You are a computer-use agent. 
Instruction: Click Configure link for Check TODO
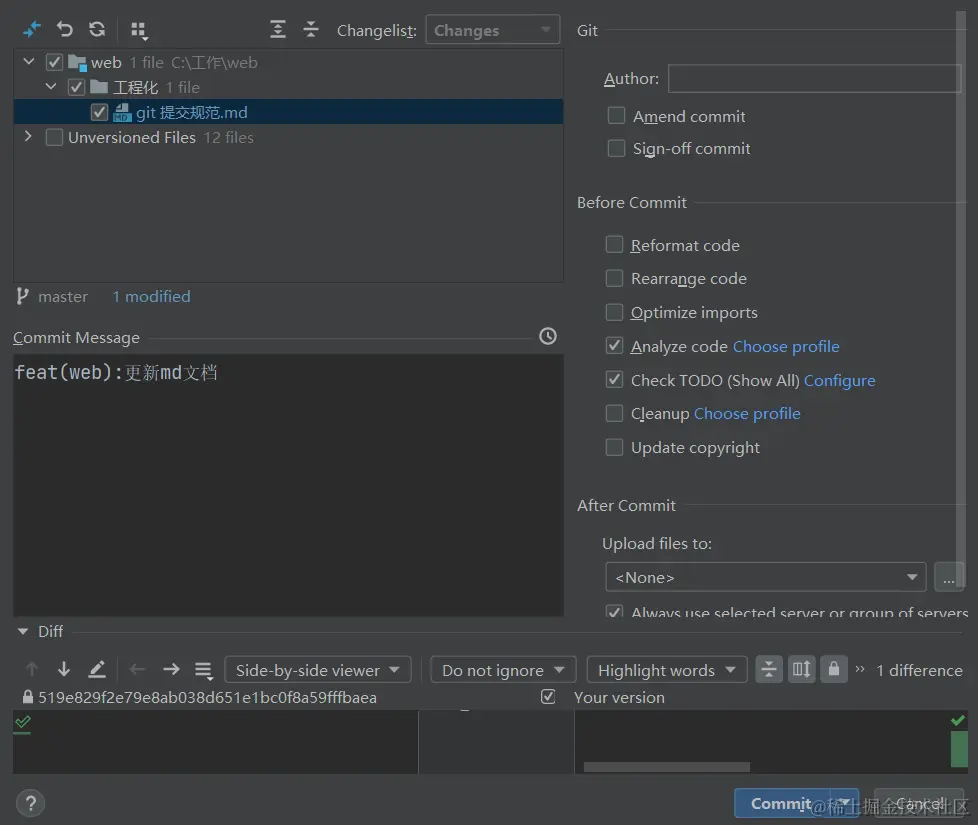[840, 380]
